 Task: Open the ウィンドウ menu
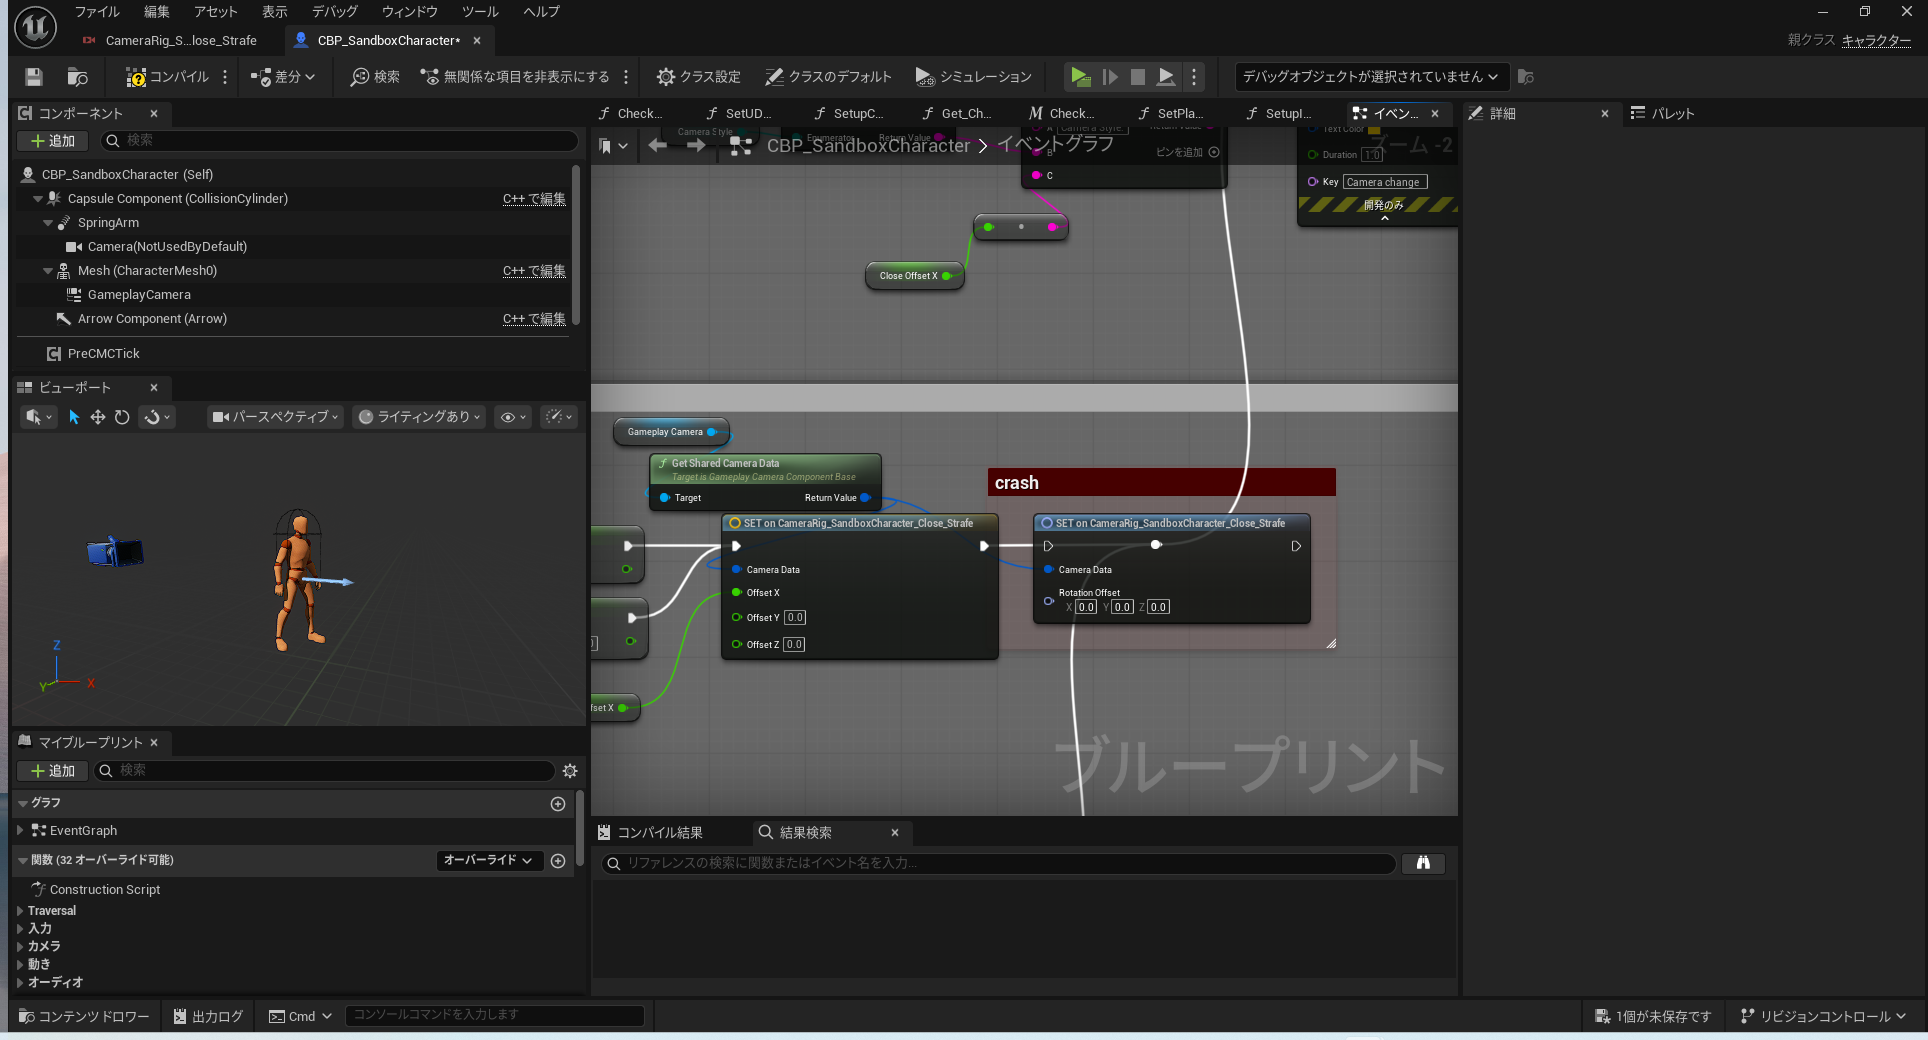409,12
